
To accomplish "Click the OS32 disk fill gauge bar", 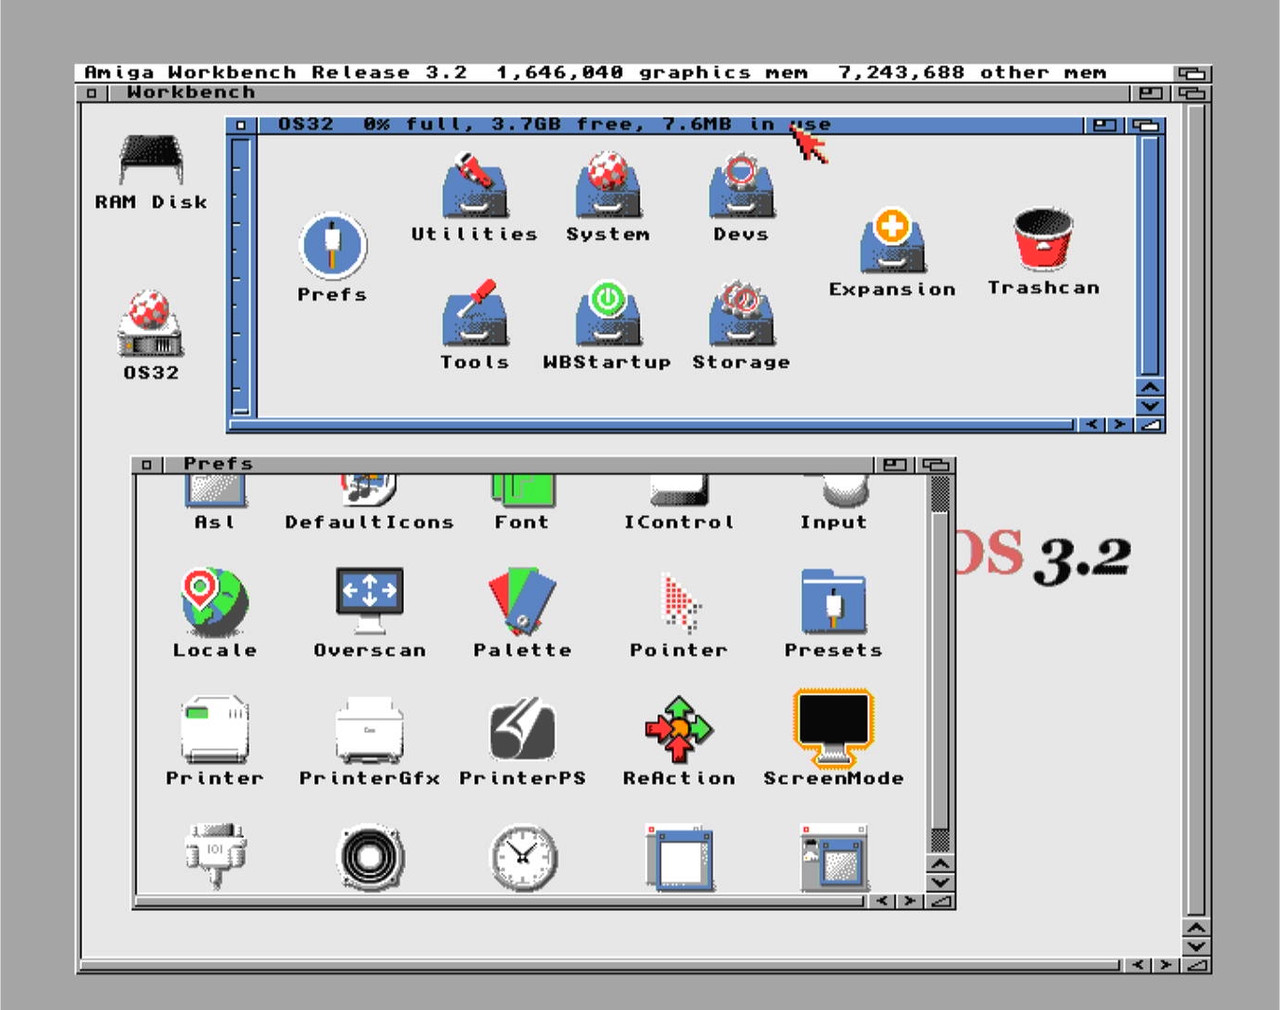I will 240,276.
